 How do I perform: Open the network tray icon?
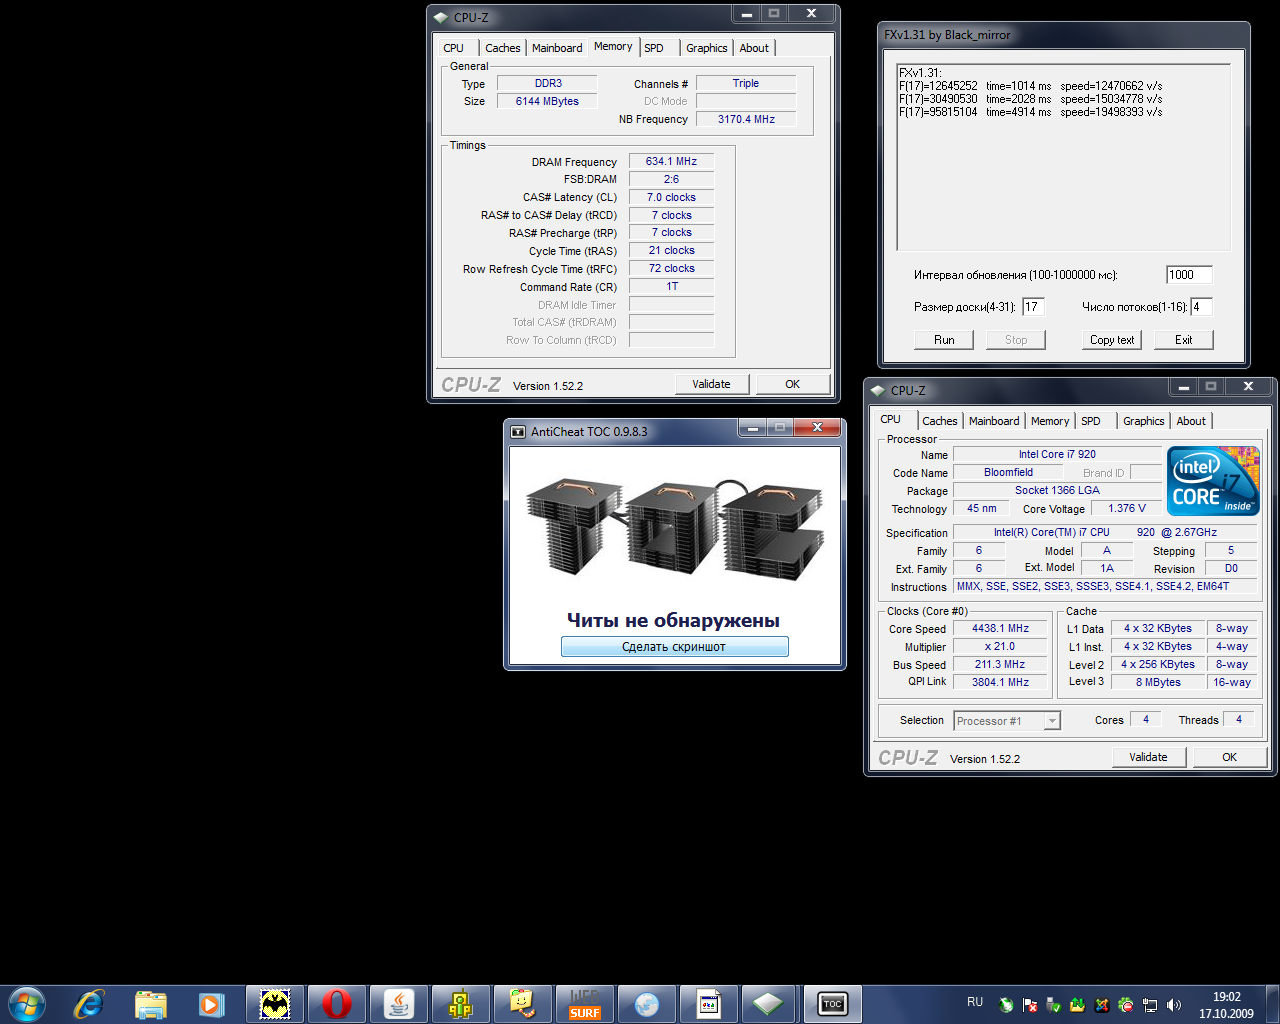[1150, 1005]
